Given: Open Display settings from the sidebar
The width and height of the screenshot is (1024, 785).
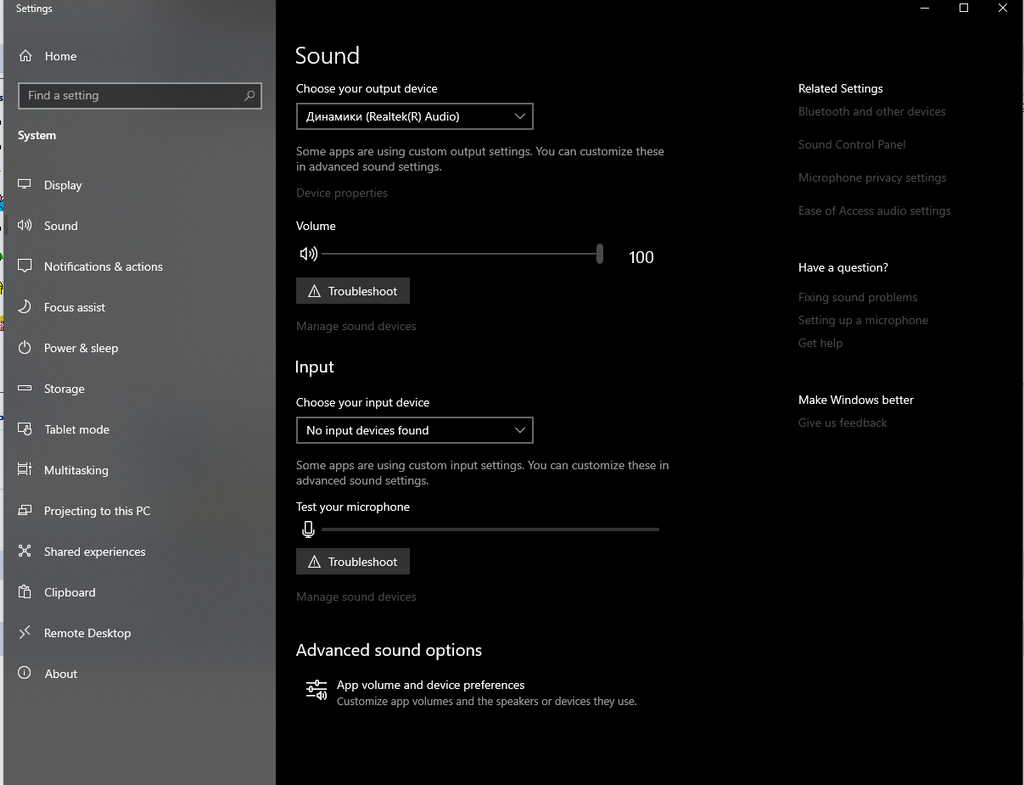Looking at the screenshot, I should click(x=62, y=185).
